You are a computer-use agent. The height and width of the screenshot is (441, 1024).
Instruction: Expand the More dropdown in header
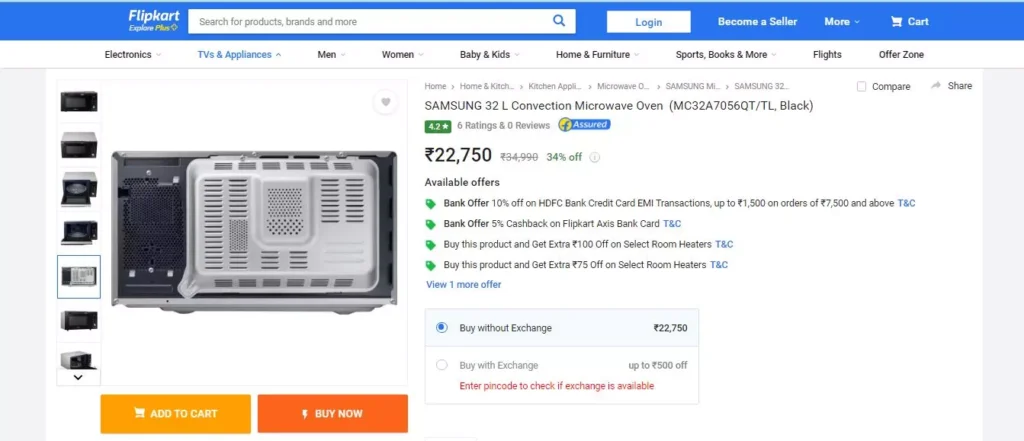click(x=842, y=22)
